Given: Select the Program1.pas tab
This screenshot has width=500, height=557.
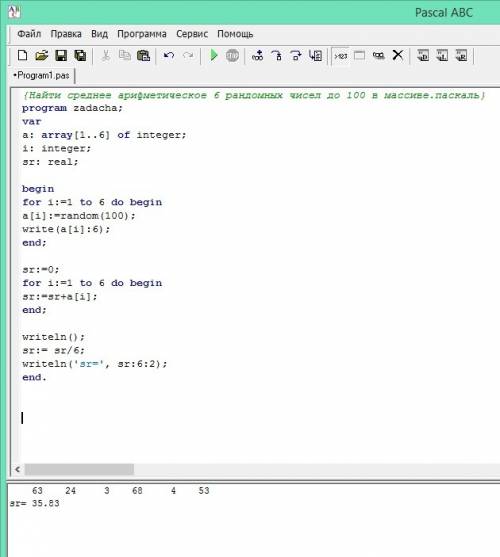Looking at the screenshot, I should [x=42, y=76].
